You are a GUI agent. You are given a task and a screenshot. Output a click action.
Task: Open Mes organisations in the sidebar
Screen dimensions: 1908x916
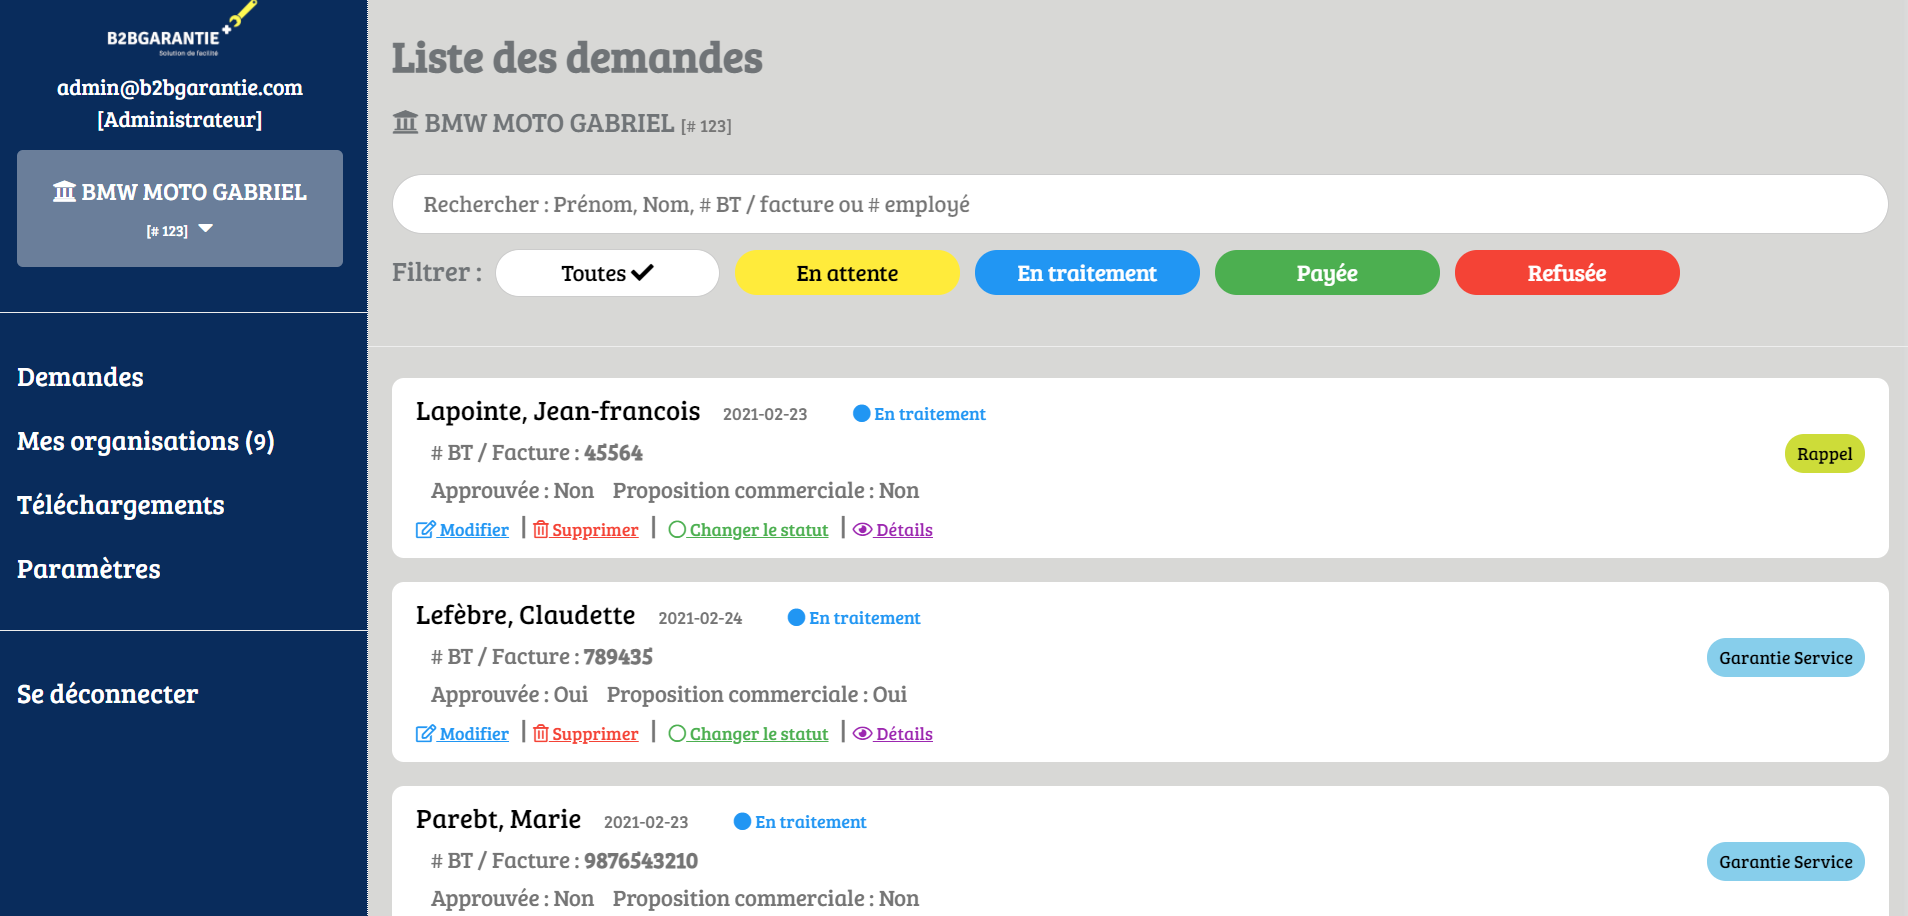click(x=146, y=441)
